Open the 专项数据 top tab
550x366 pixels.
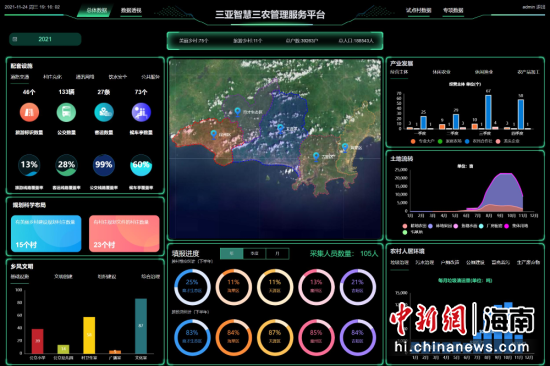(x=453, y=11)
